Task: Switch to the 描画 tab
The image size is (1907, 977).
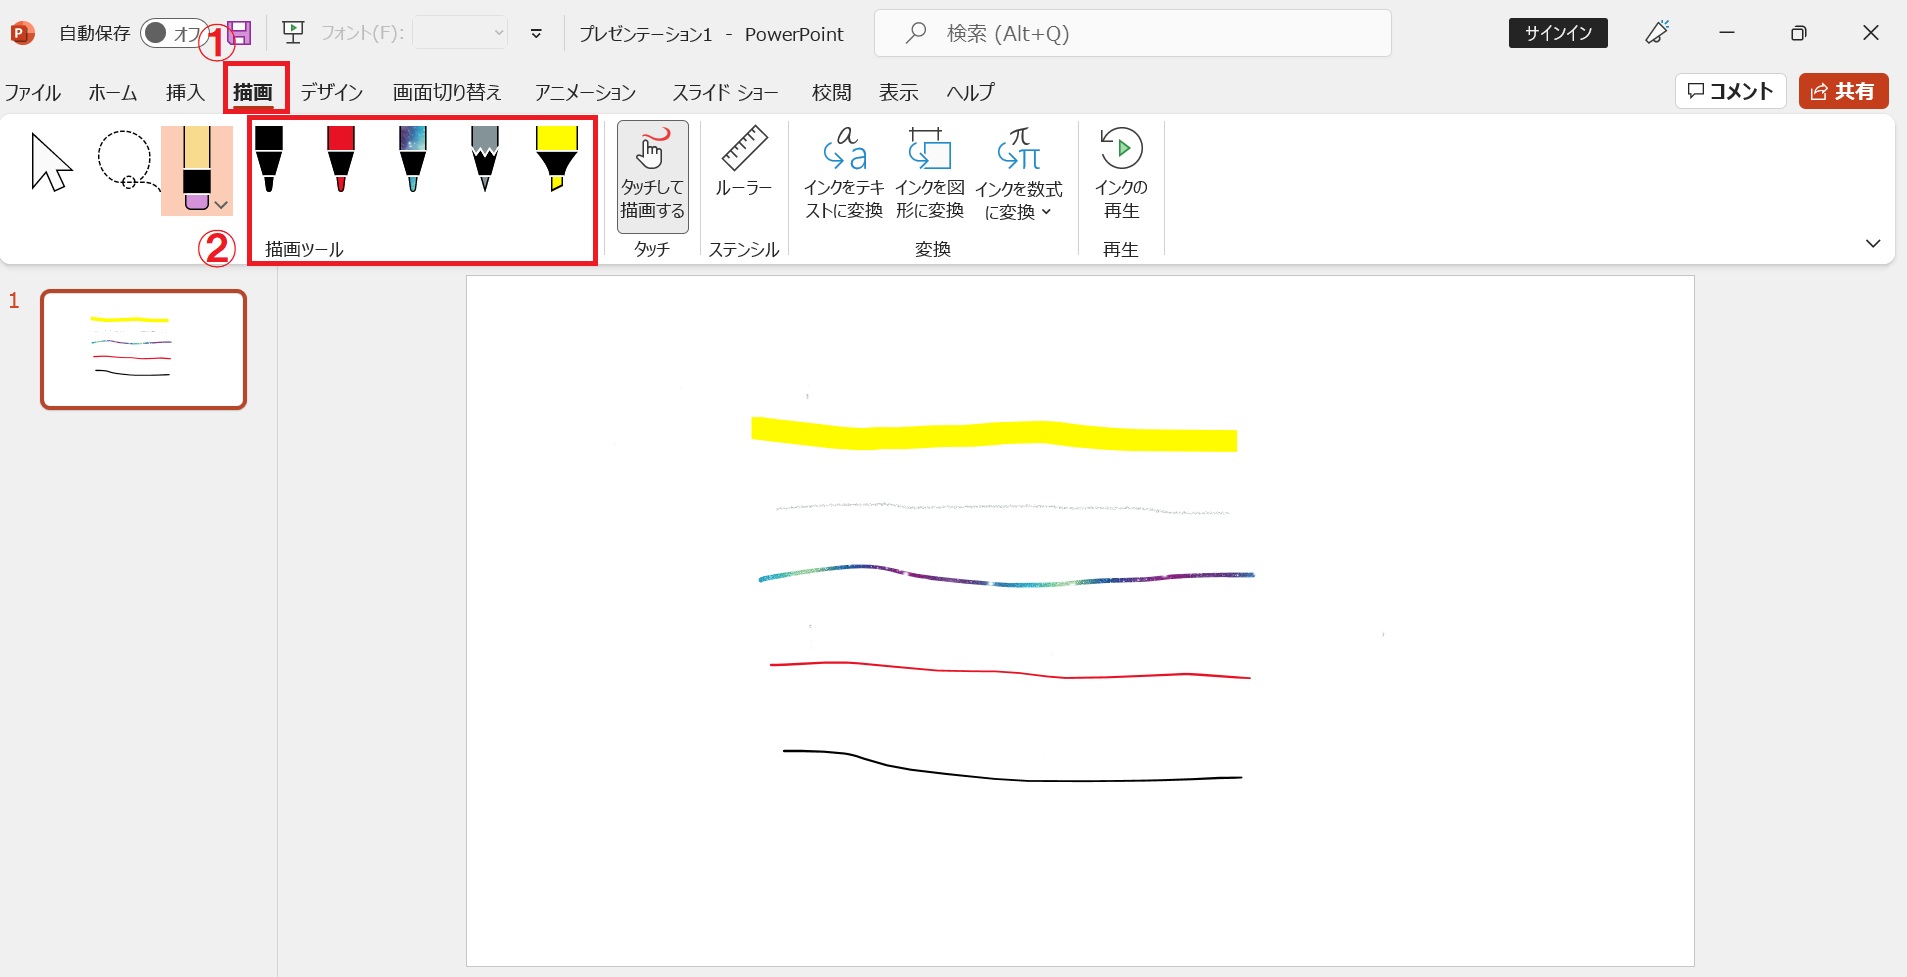Action: pos(253,92)
